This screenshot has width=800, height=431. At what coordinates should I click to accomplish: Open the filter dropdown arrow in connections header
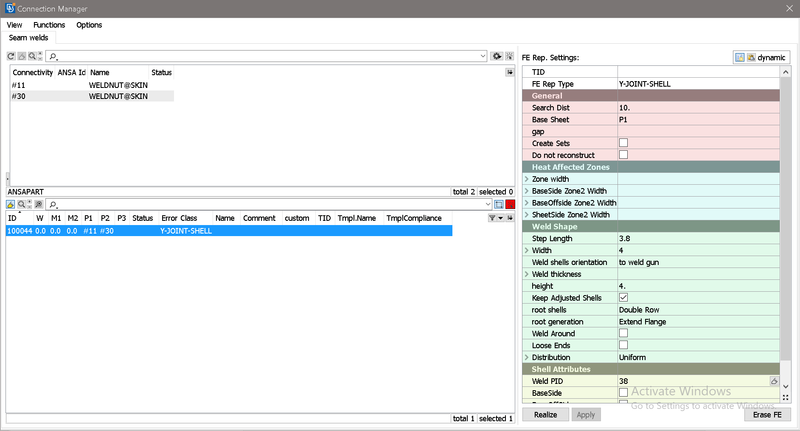[x=501, y=218]
